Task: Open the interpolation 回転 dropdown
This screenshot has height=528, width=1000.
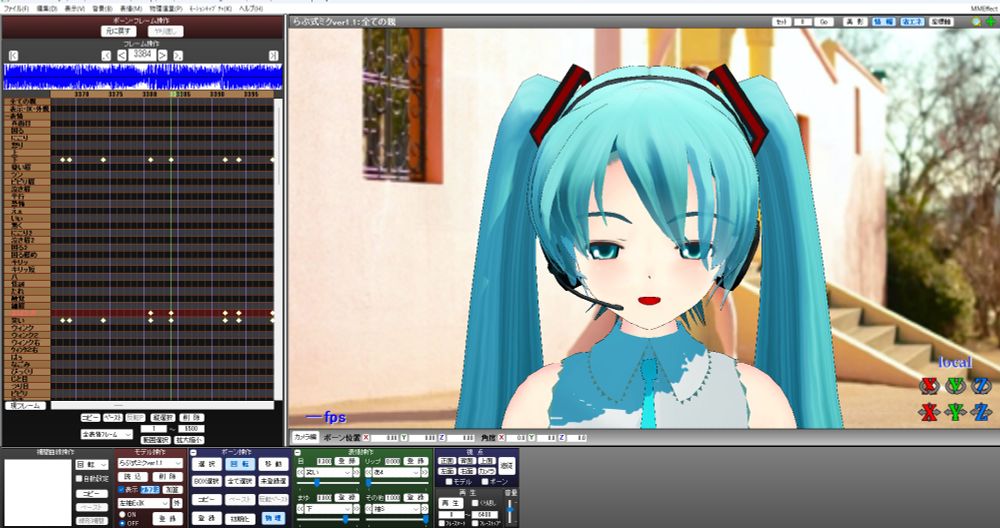Action: (x=92, y=465)
